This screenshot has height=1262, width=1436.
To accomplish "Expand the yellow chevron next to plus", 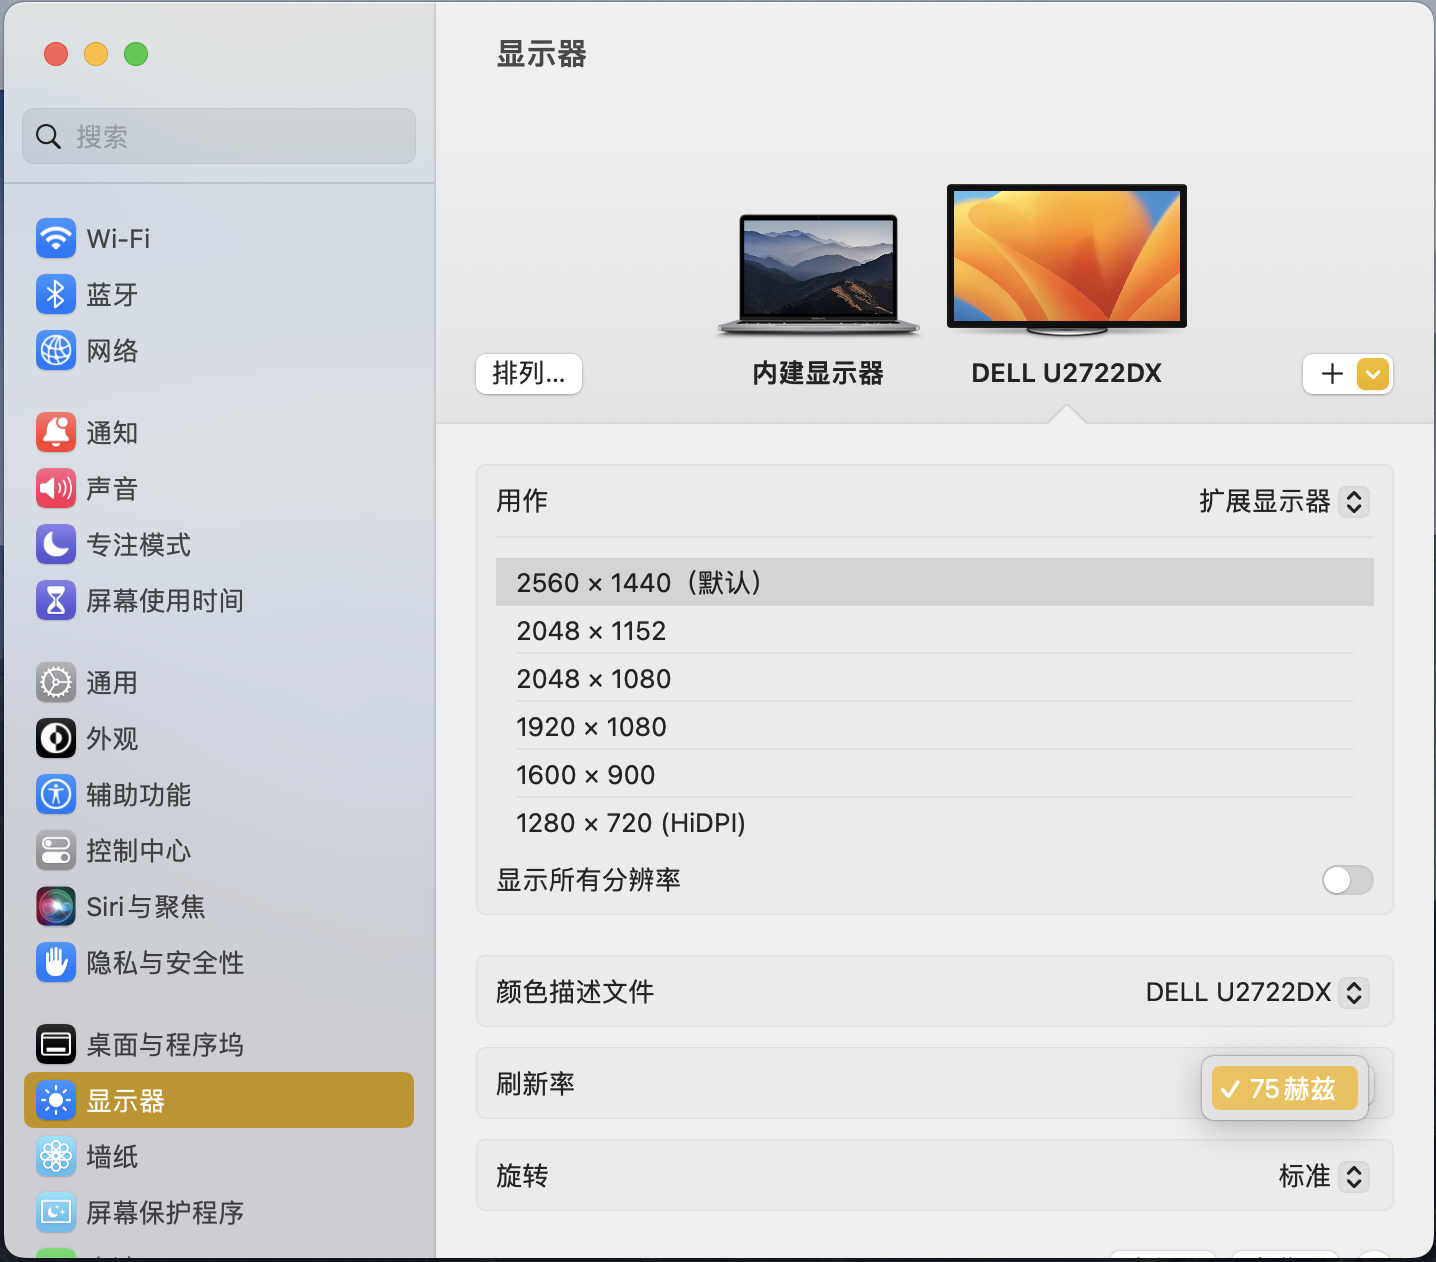I will click(x=1373, y=374).
